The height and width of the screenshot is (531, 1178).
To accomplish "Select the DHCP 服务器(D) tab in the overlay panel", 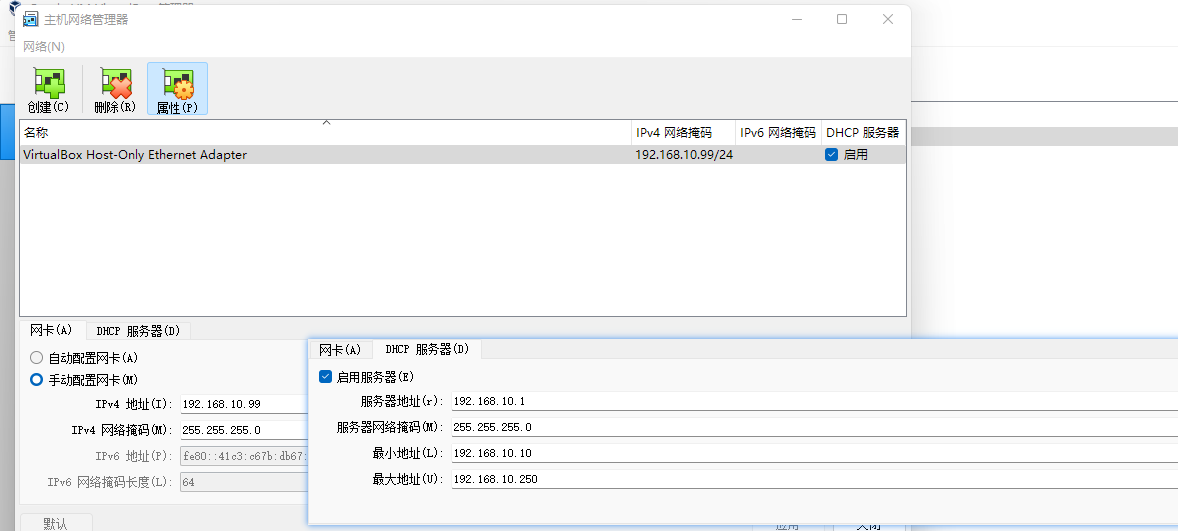I will pos(427,349).
